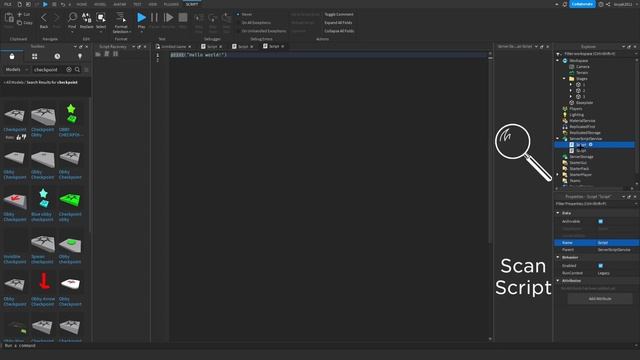The width and height of the screenshot is (640, 360).
Task: Collapse the Attributes properties section
Action: tap(558, 281)
